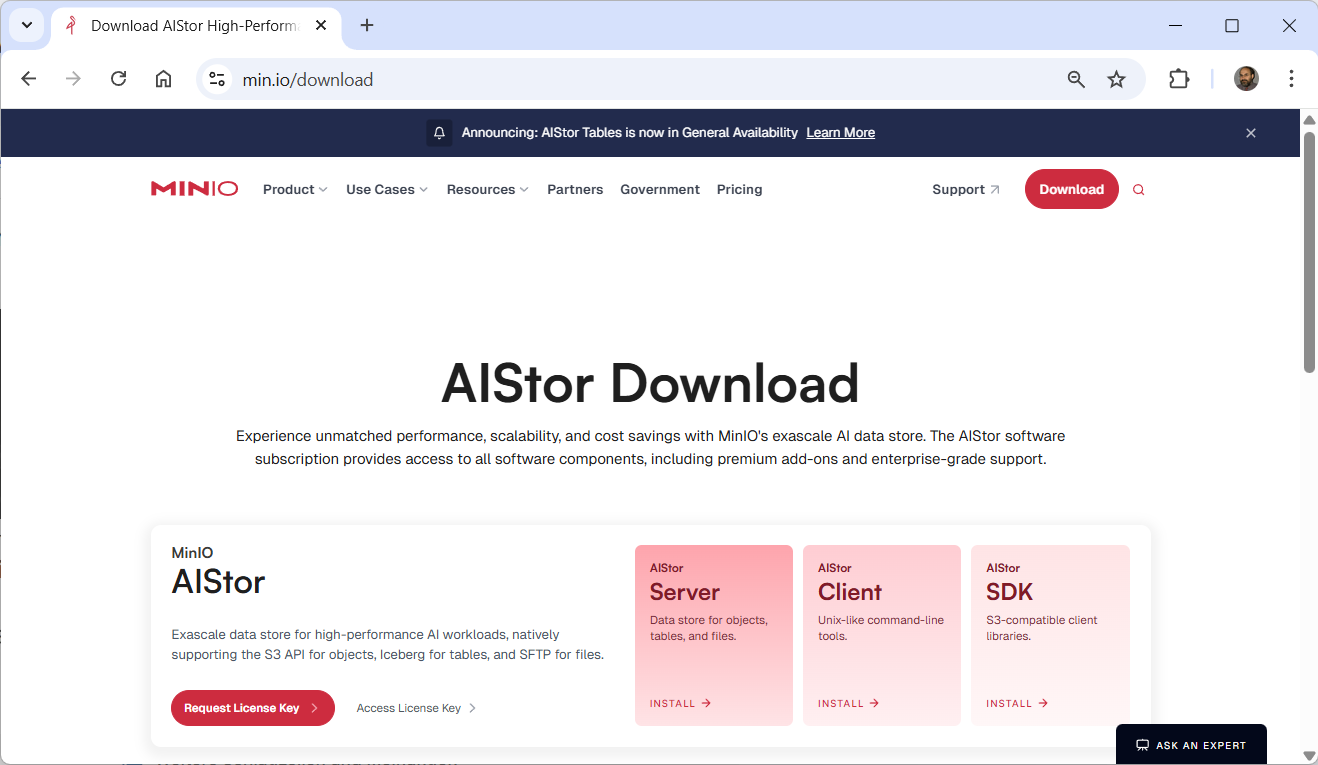Image resolution: width=1318 pixels, height=765 pixels.
Task: Expand the Resources dropdown menu
Action: (x=487, y=190)
